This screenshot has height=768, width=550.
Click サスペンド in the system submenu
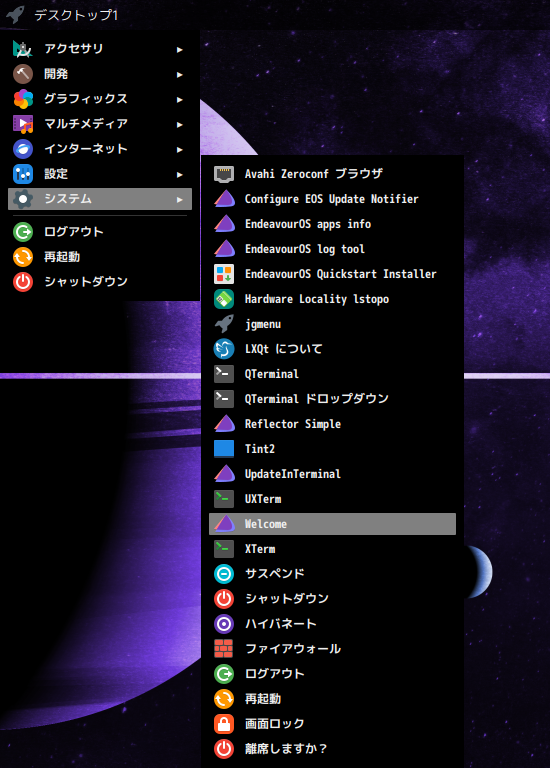[332, 574]
